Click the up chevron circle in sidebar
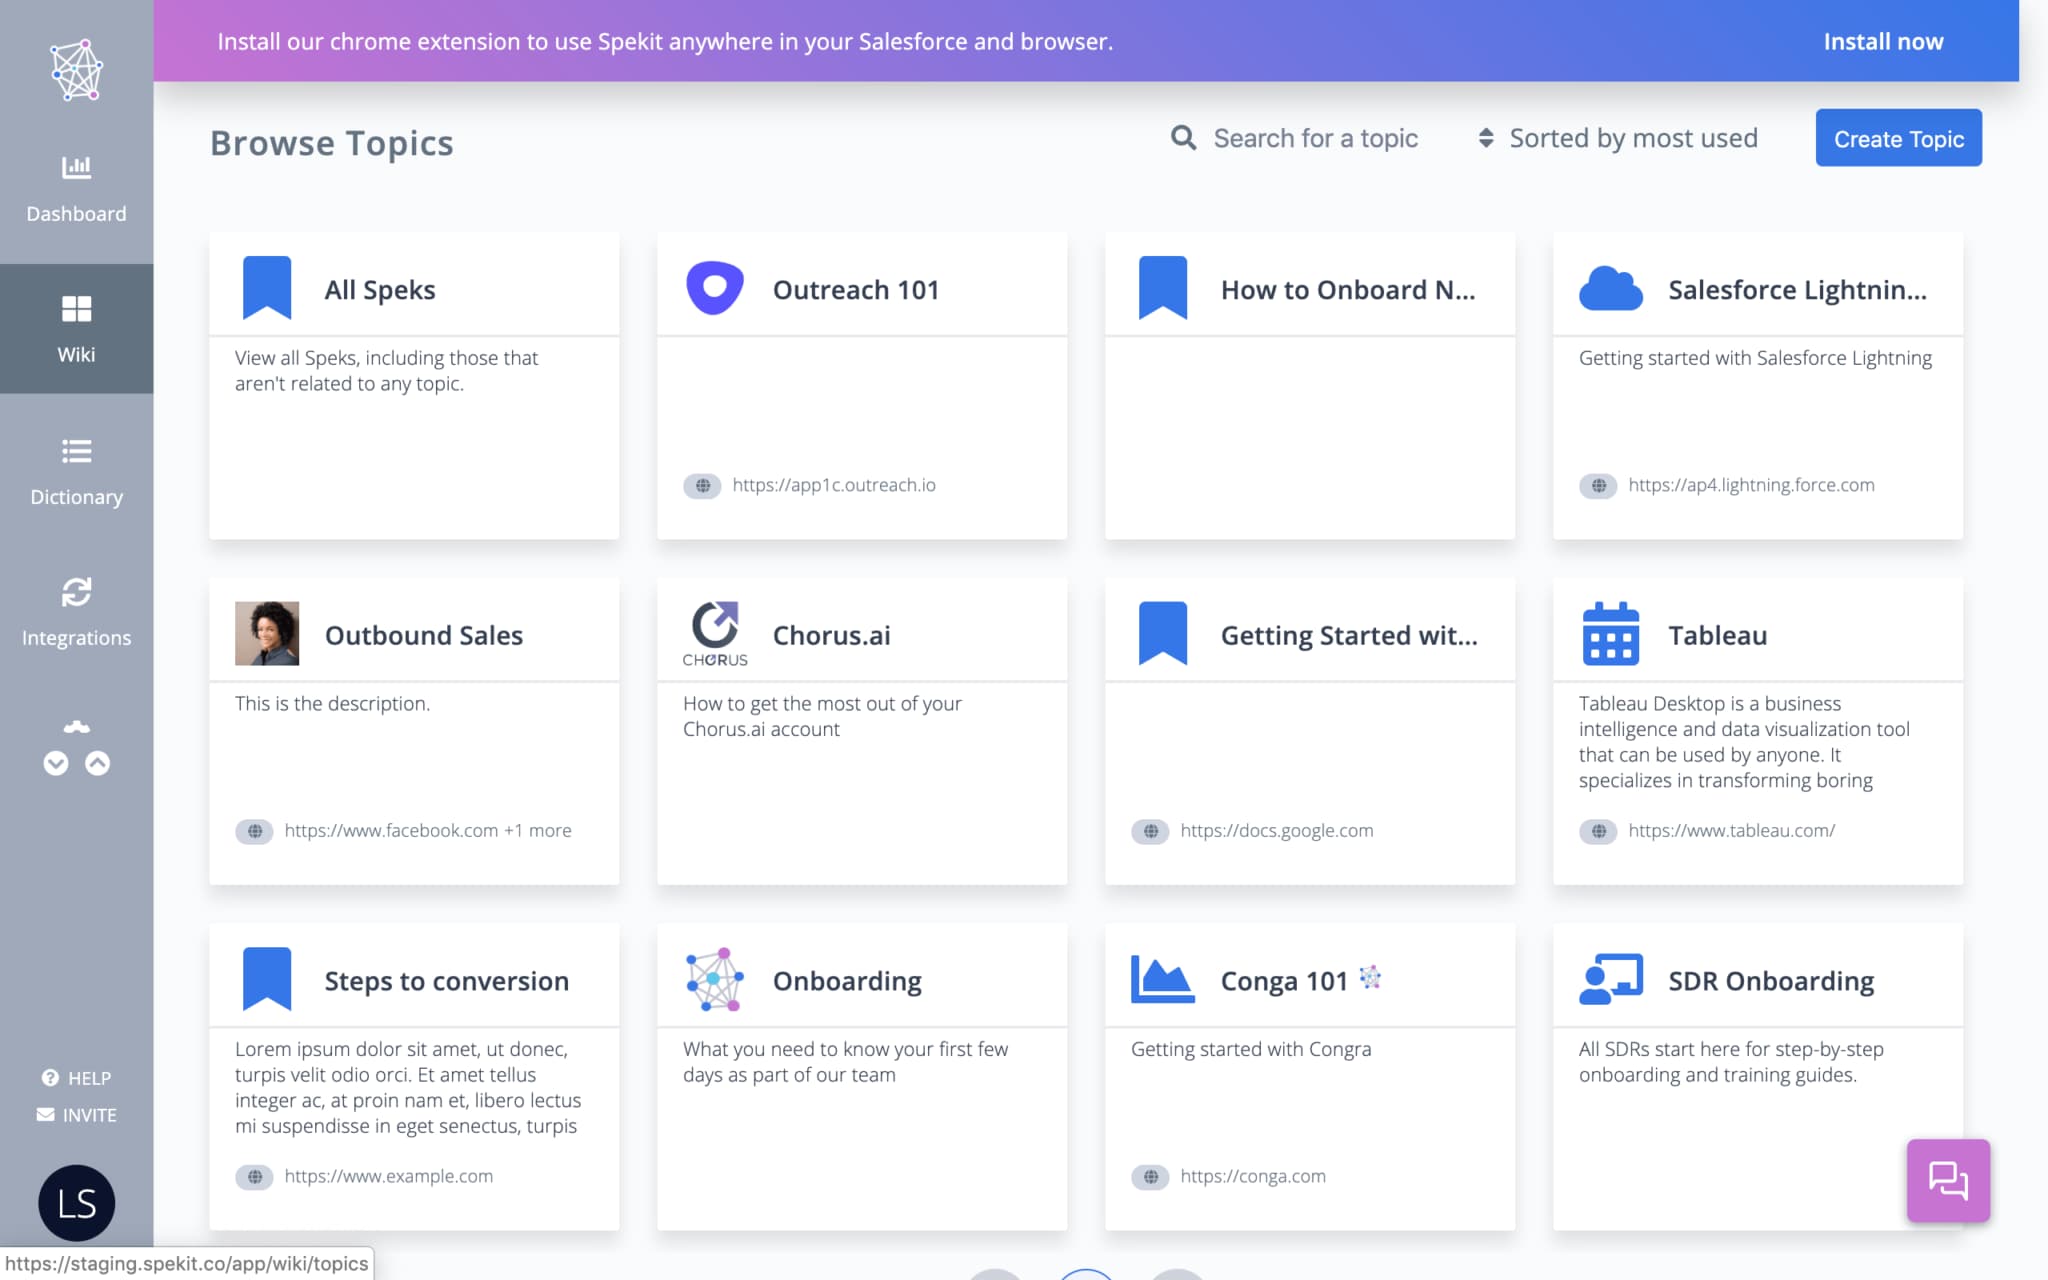 (x=97, y=764)
